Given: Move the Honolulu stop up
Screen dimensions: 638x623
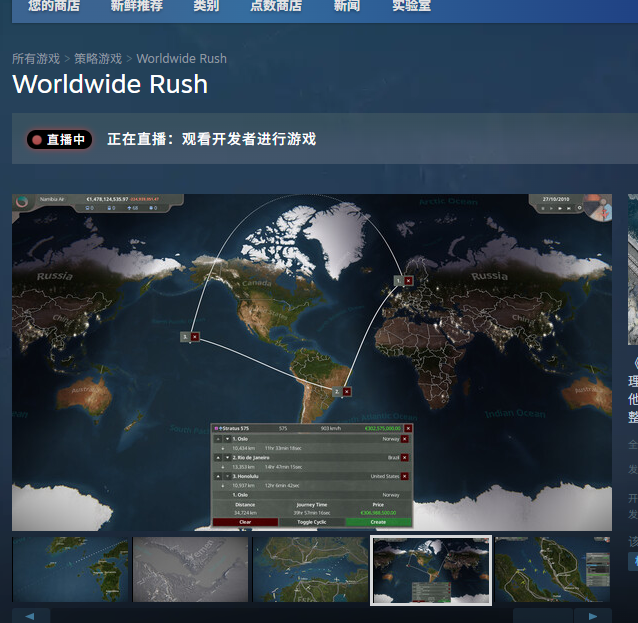Looking at the screenshot, I should pos(218,477).
